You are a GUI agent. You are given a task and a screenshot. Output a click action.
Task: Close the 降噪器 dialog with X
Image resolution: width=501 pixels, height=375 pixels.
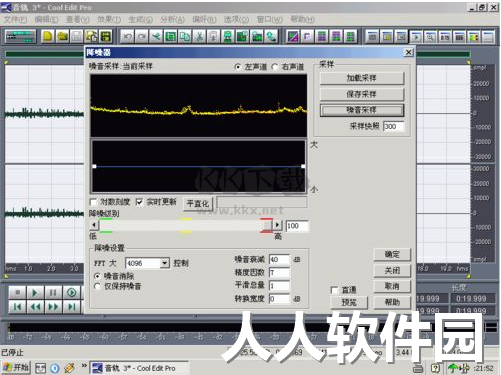[408, 52]
